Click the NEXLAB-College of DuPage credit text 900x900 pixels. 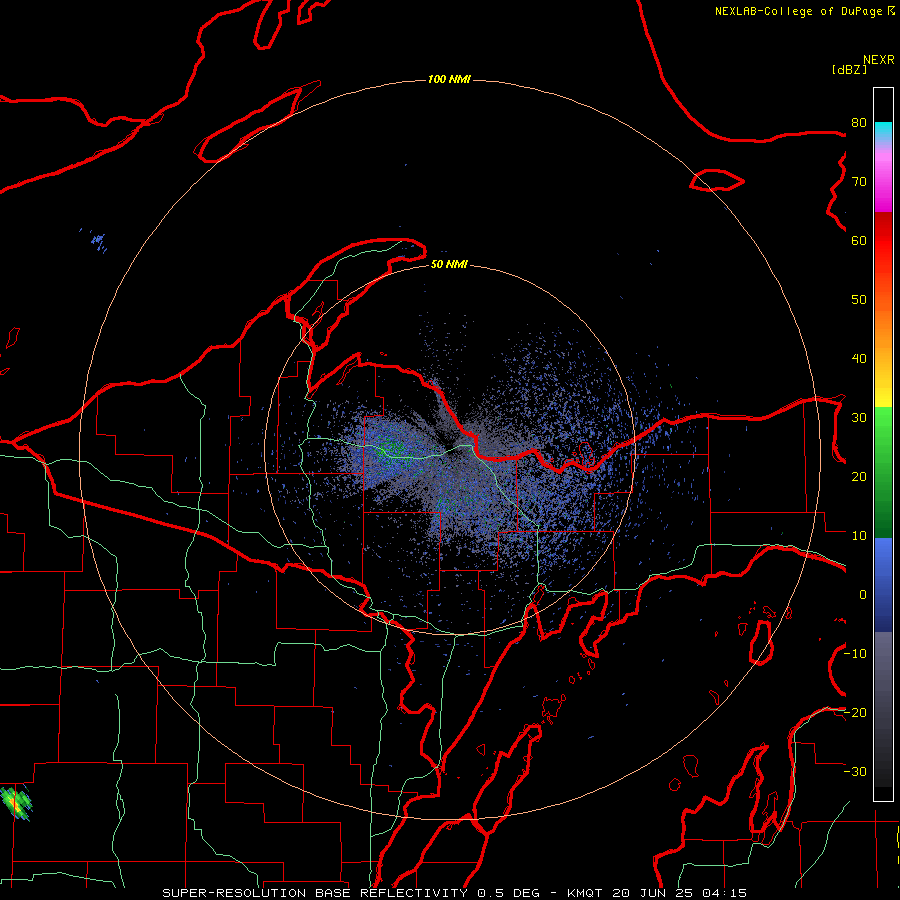point(804,11)
